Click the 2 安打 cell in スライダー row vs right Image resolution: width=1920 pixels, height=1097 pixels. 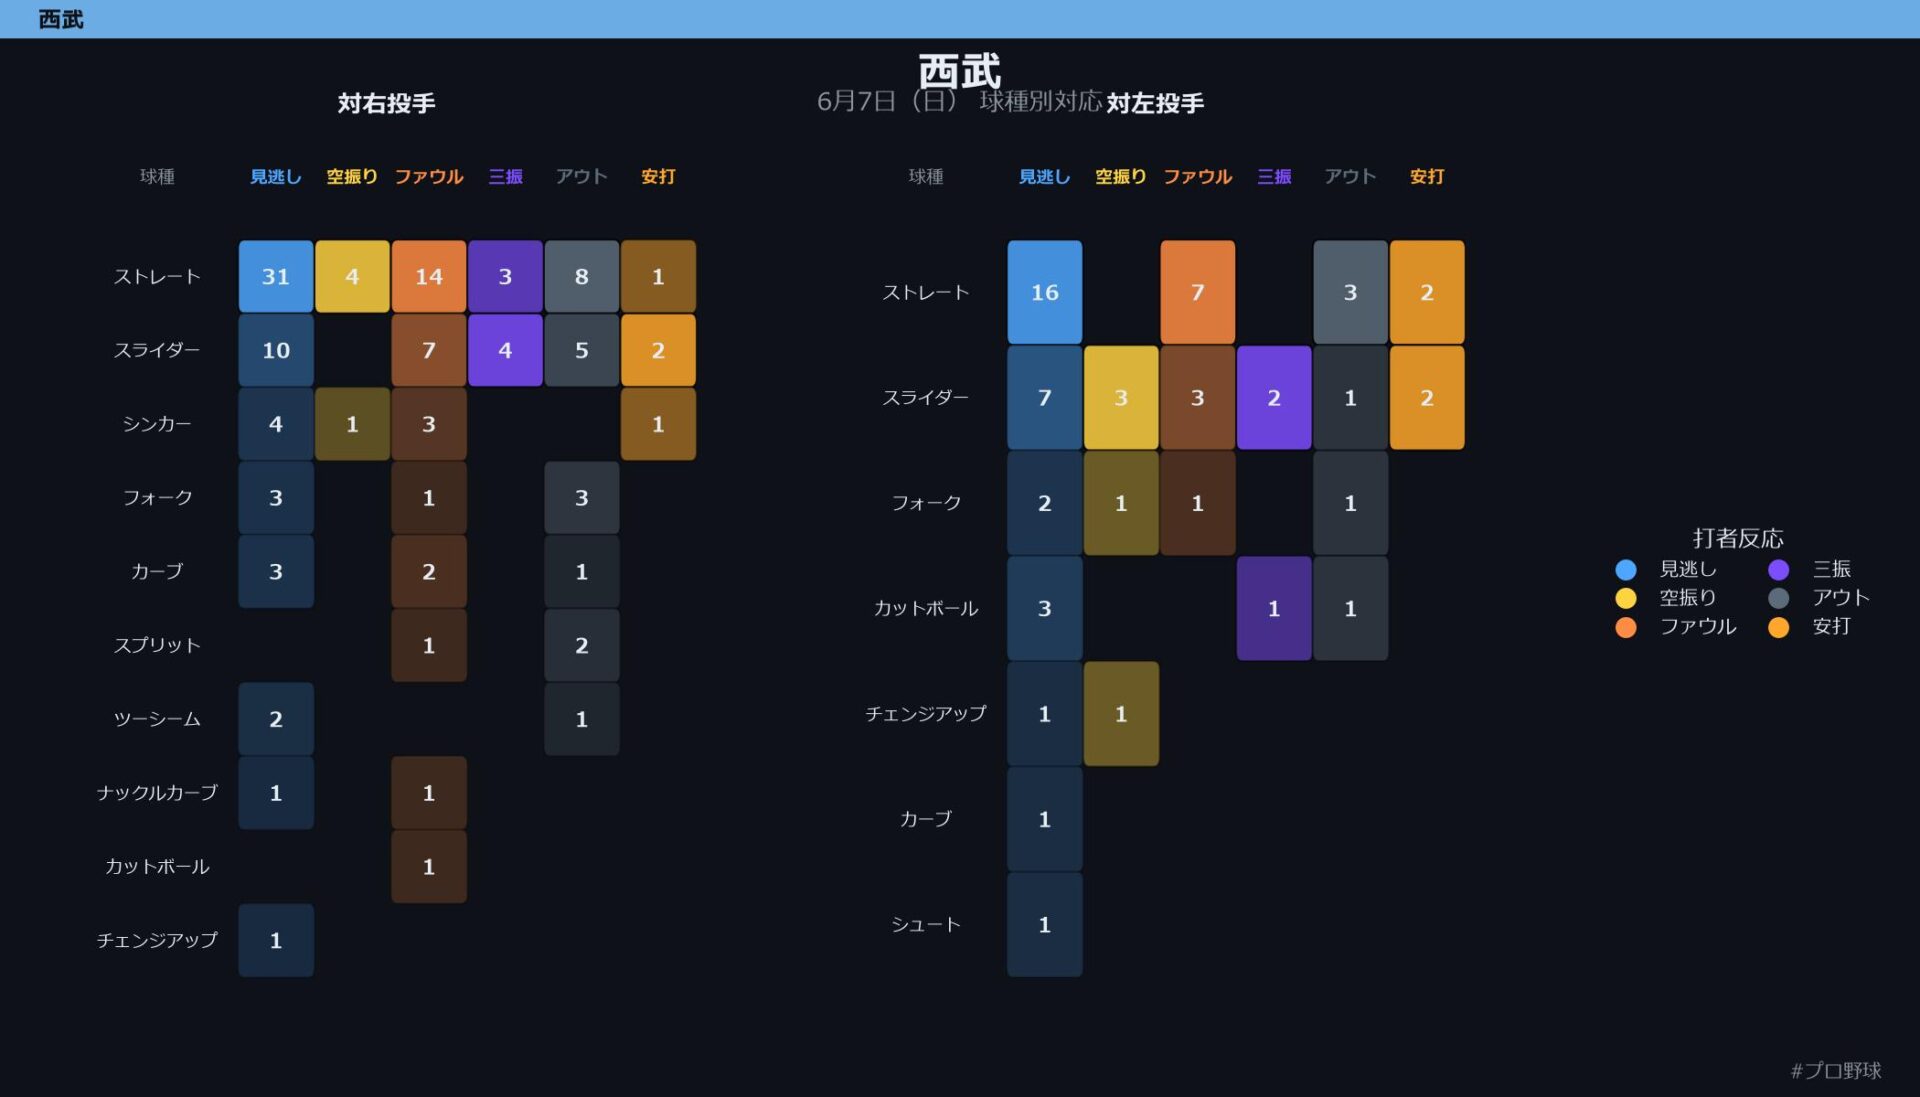658,350
